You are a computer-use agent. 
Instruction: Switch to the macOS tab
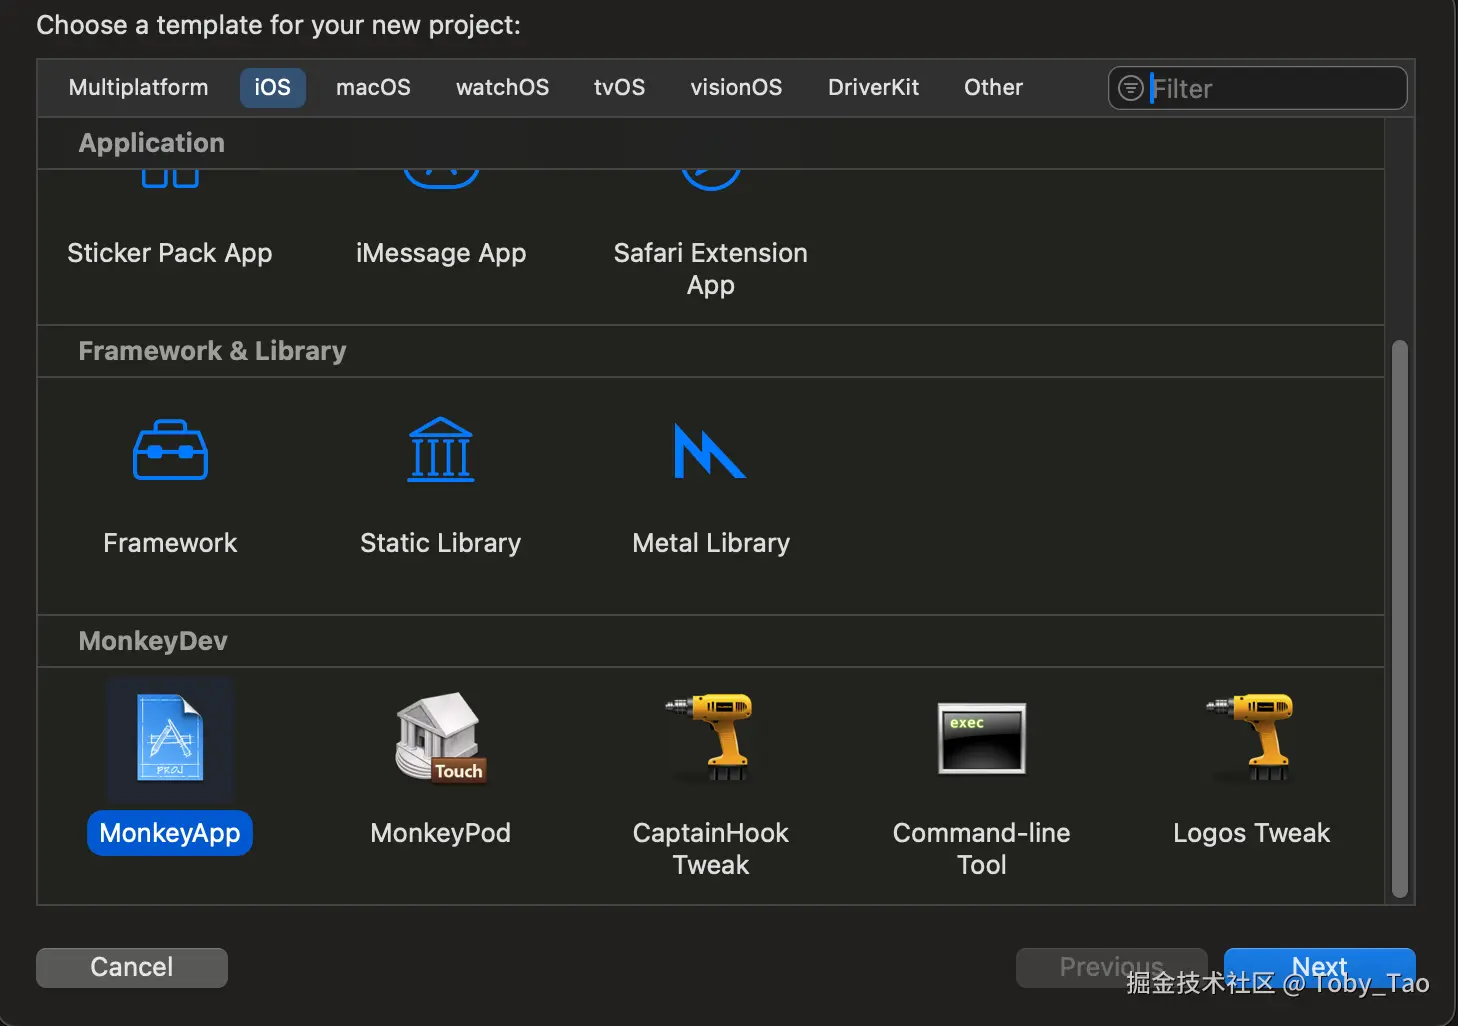point(373,88)
